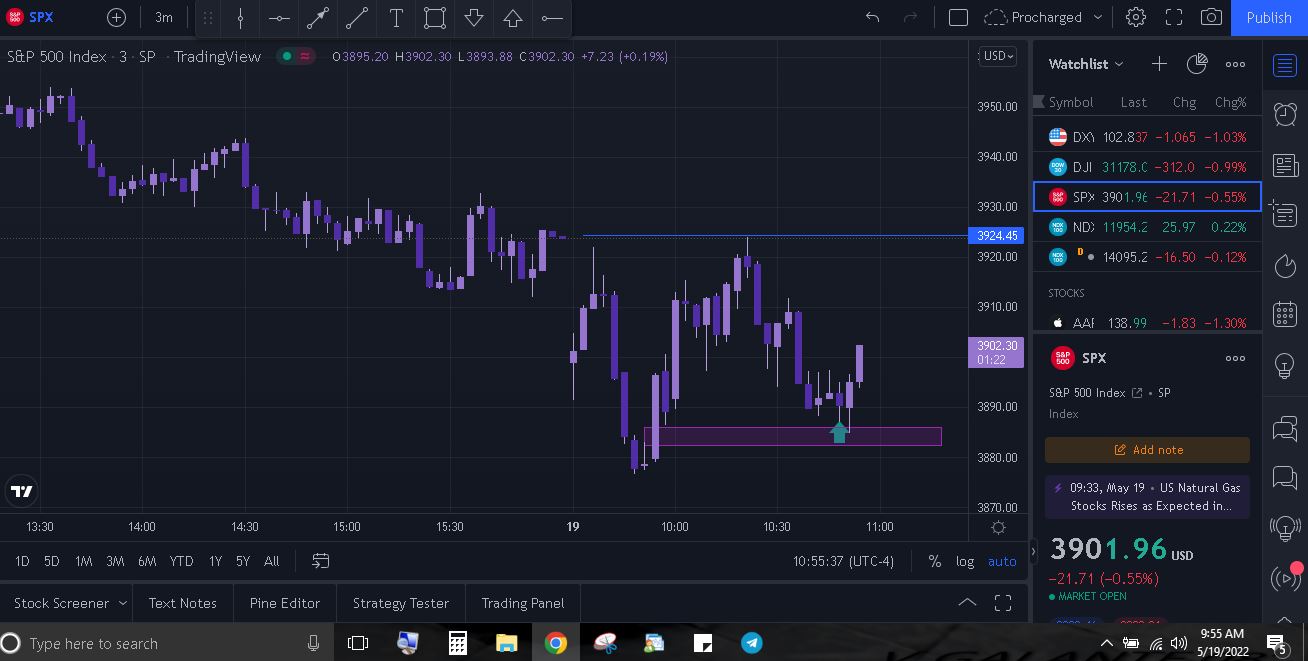Image resolution: width=1308 pixels, height=661 pixels.
Task: Open the USD currency dropdown on price axis
Action: click(998, 56)
